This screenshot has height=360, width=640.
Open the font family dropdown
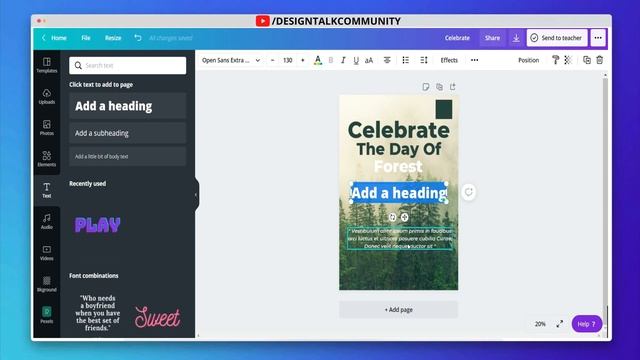pyautogui.click(x=231, y=60)
